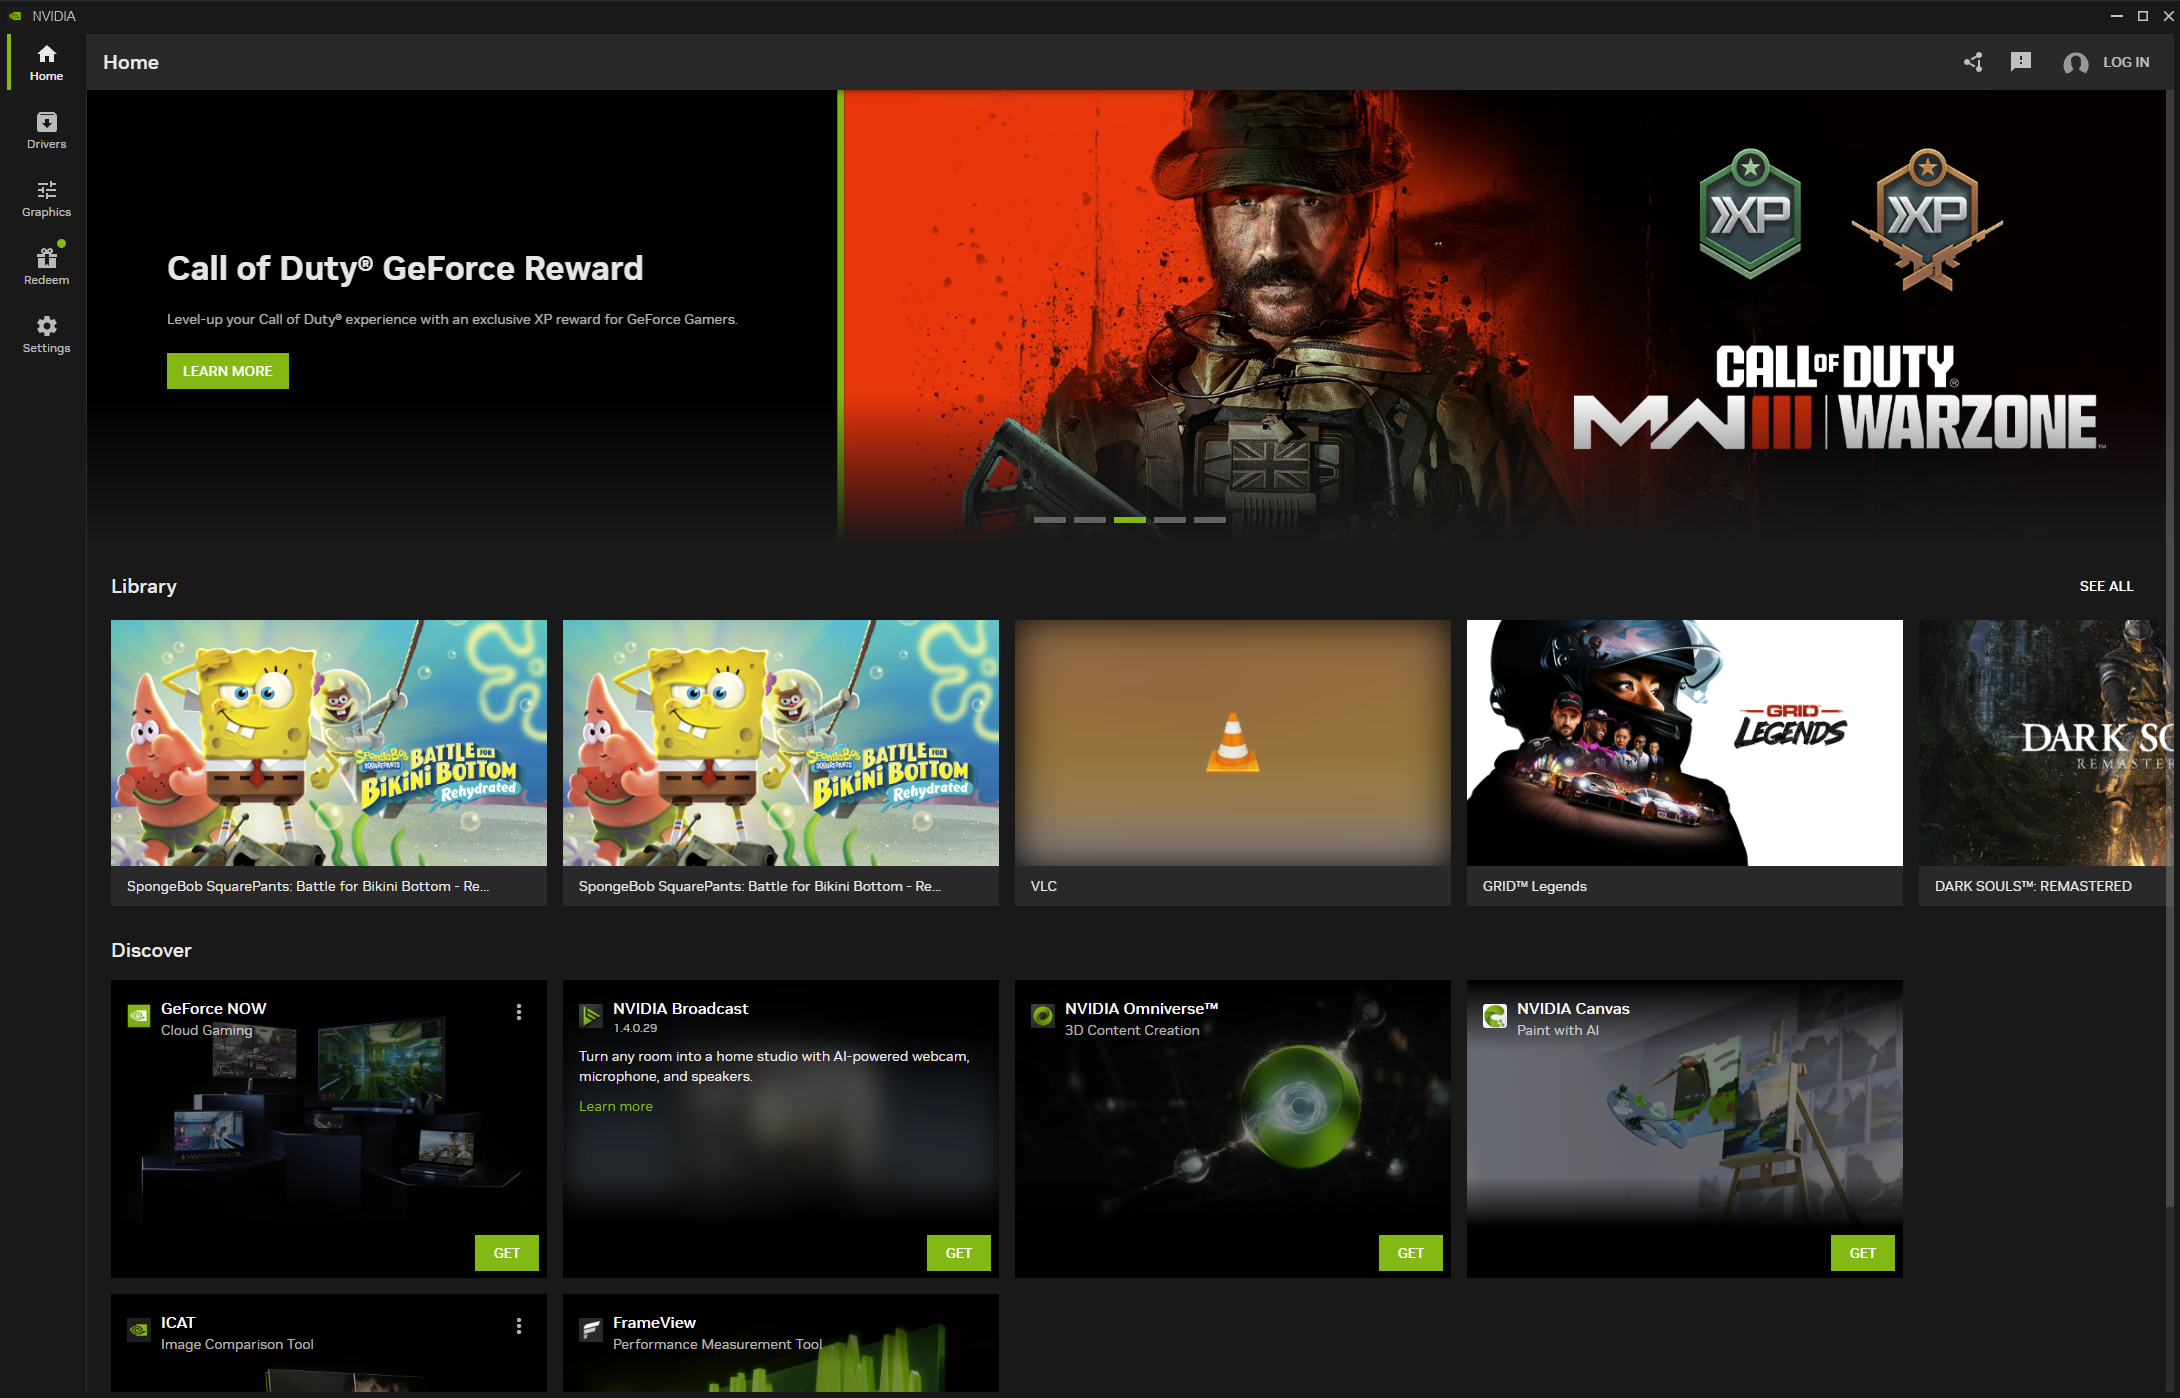Learn more about NVIDIA Broadcast
Image resolution: width=2180 pixels, height=1398 pixels.
617,1106
